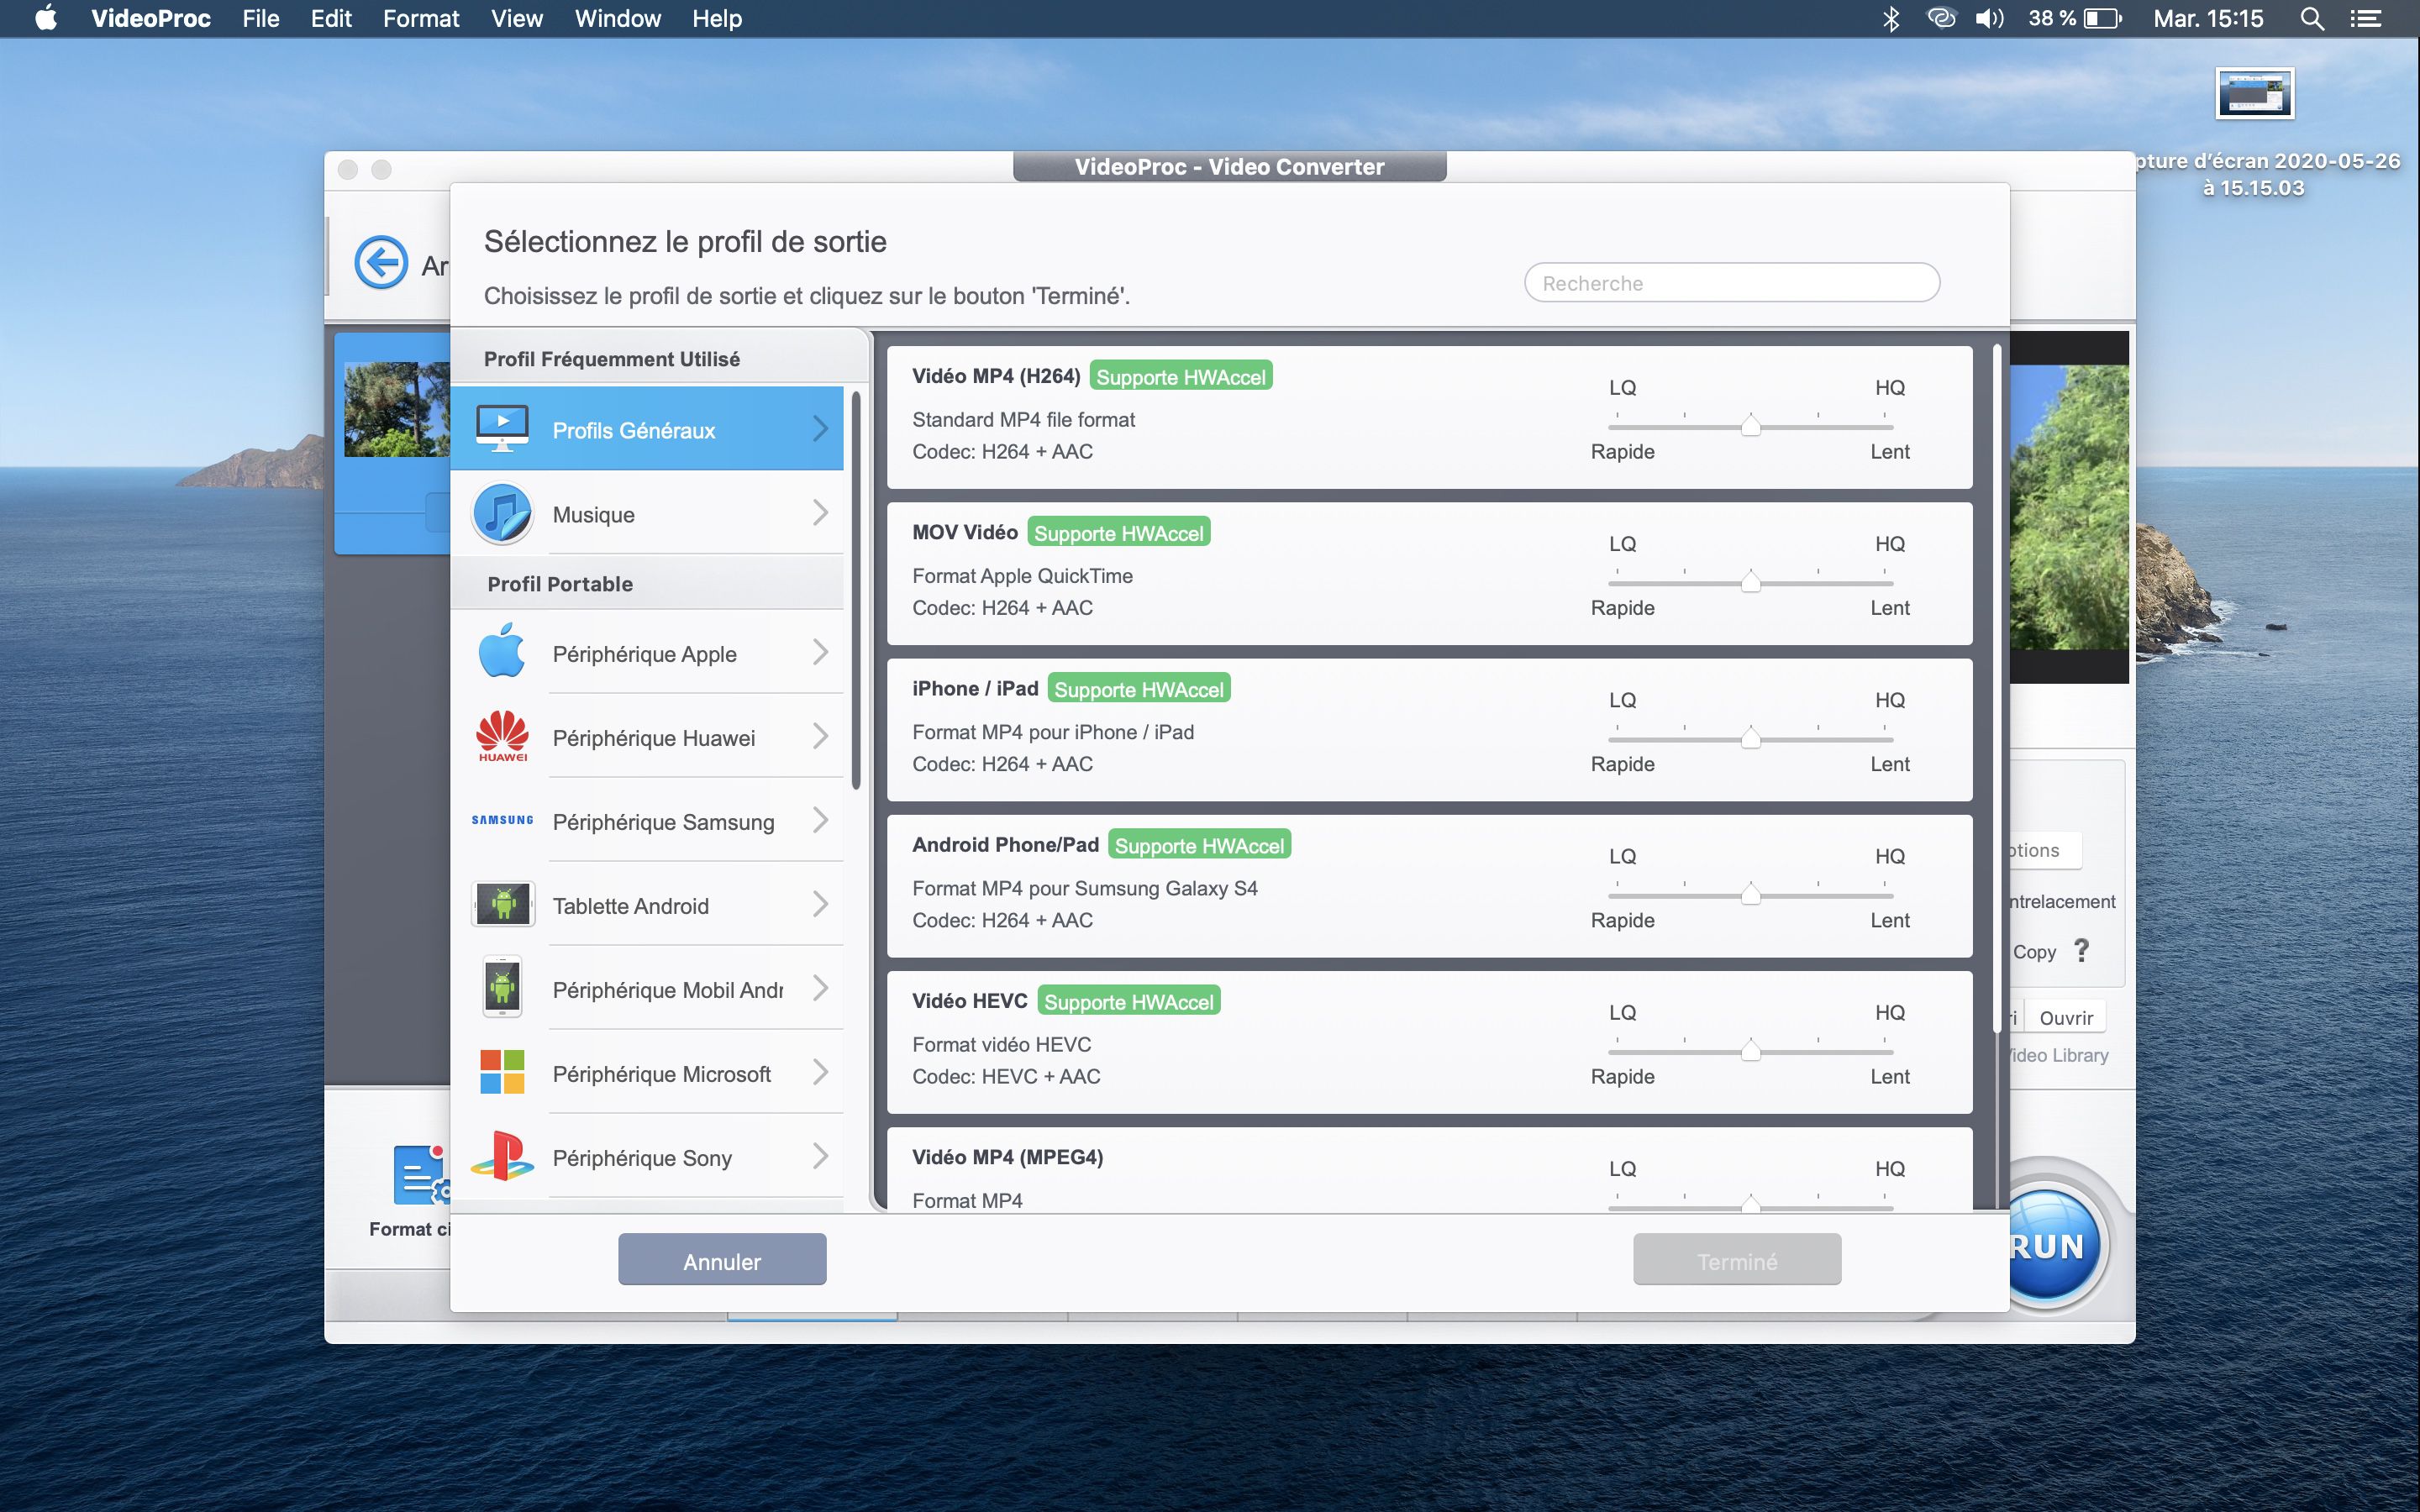Click the category sidebar scrollbar

click(856, 590)
